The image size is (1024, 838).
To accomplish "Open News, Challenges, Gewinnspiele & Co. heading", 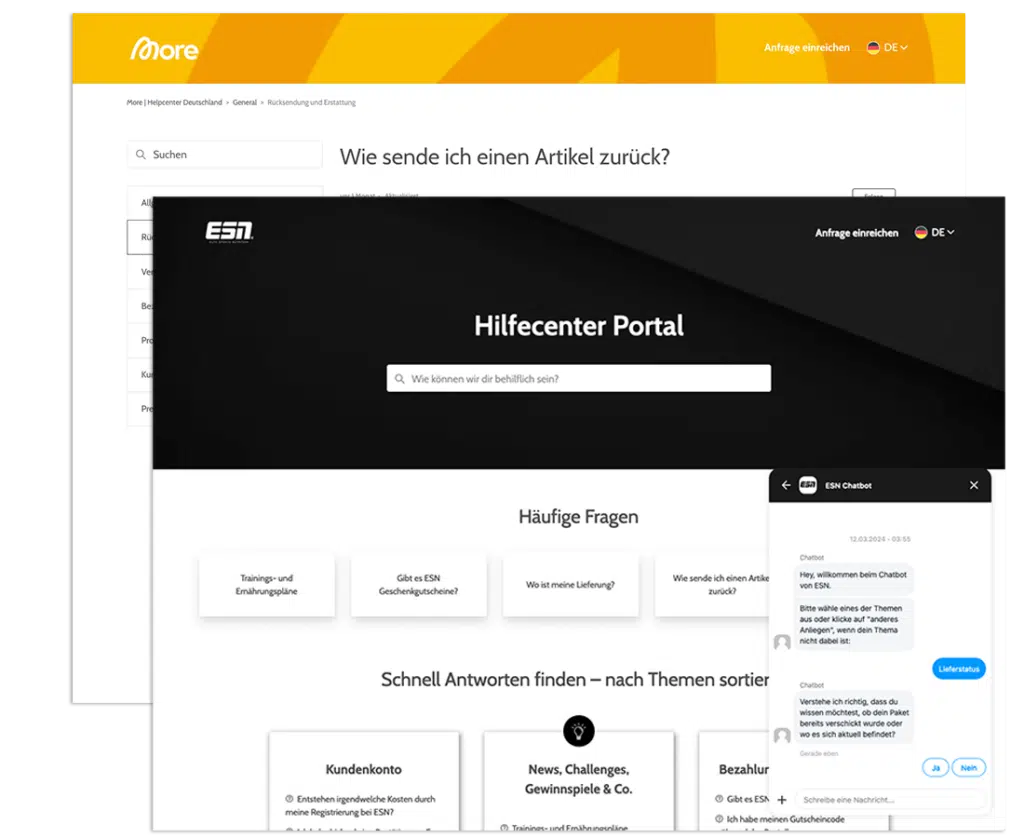I will pyautogui.click(x=579, y=779).
